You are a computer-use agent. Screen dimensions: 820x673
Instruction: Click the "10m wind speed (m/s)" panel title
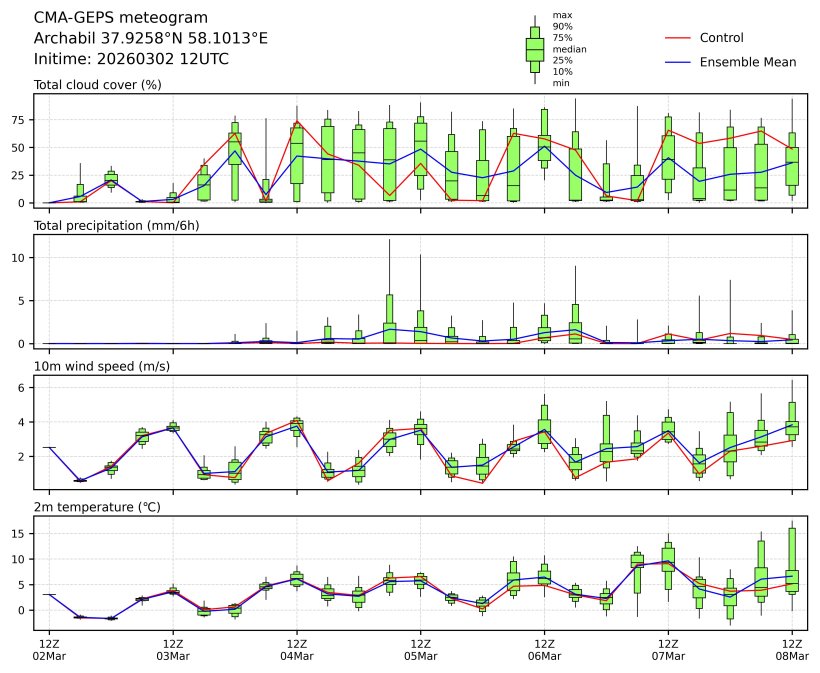pos(102,367)
